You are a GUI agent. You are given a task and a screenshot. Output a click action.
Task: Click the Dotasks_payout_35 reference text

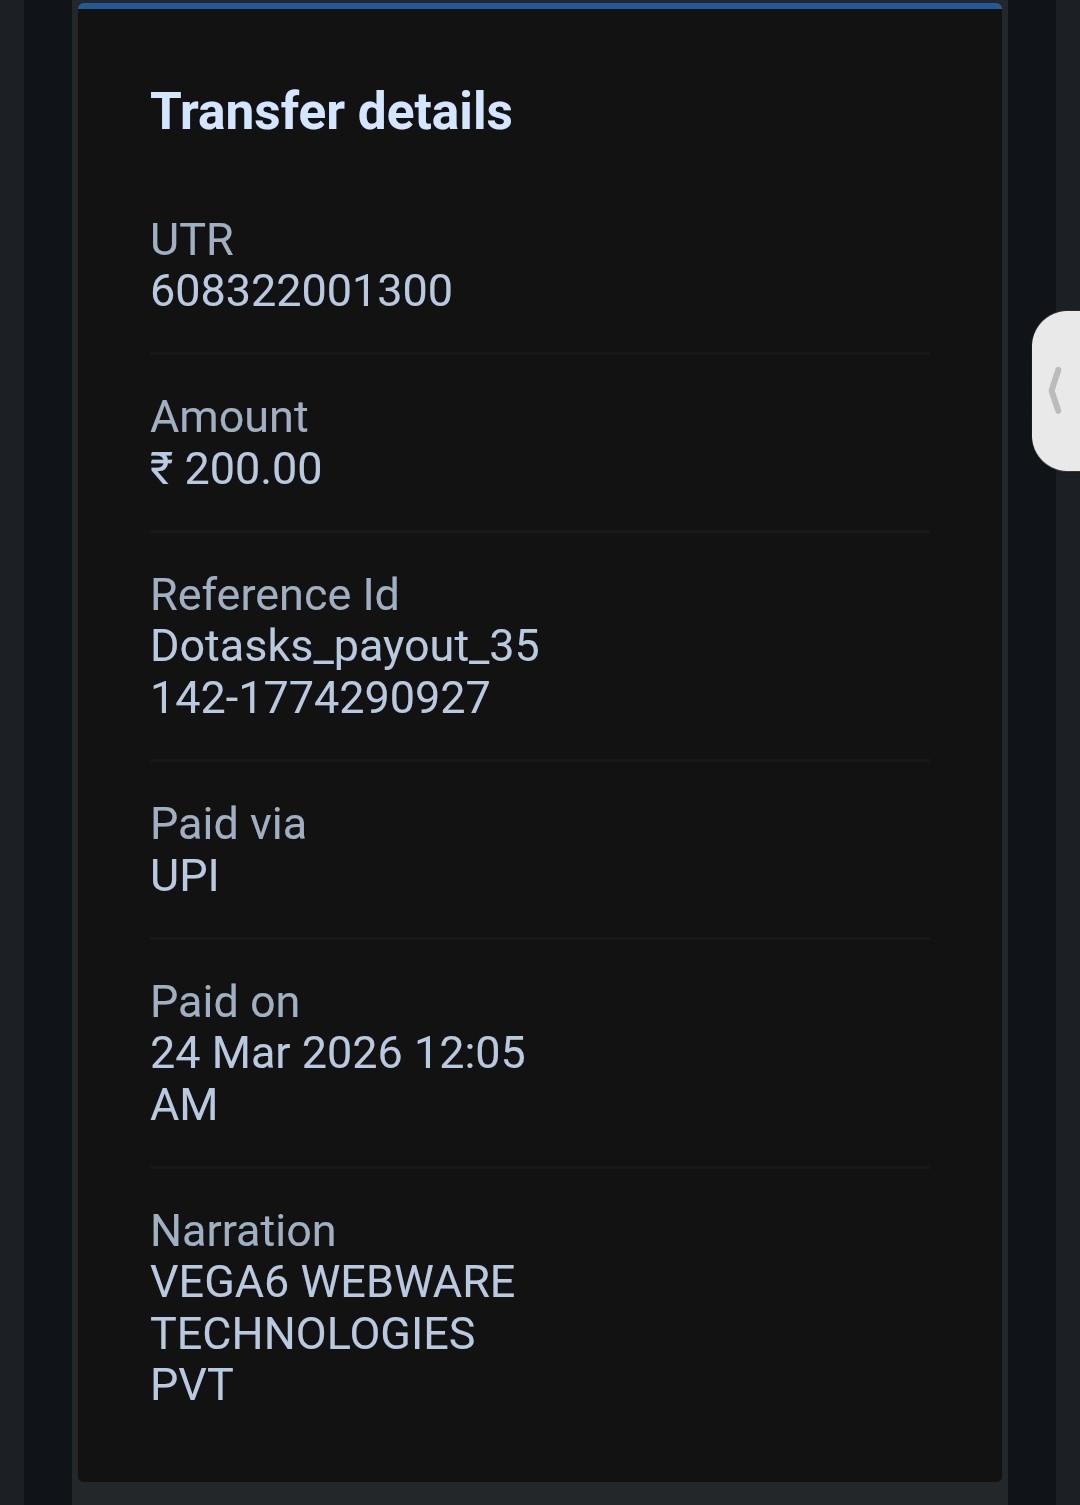(x=345, y=646)
